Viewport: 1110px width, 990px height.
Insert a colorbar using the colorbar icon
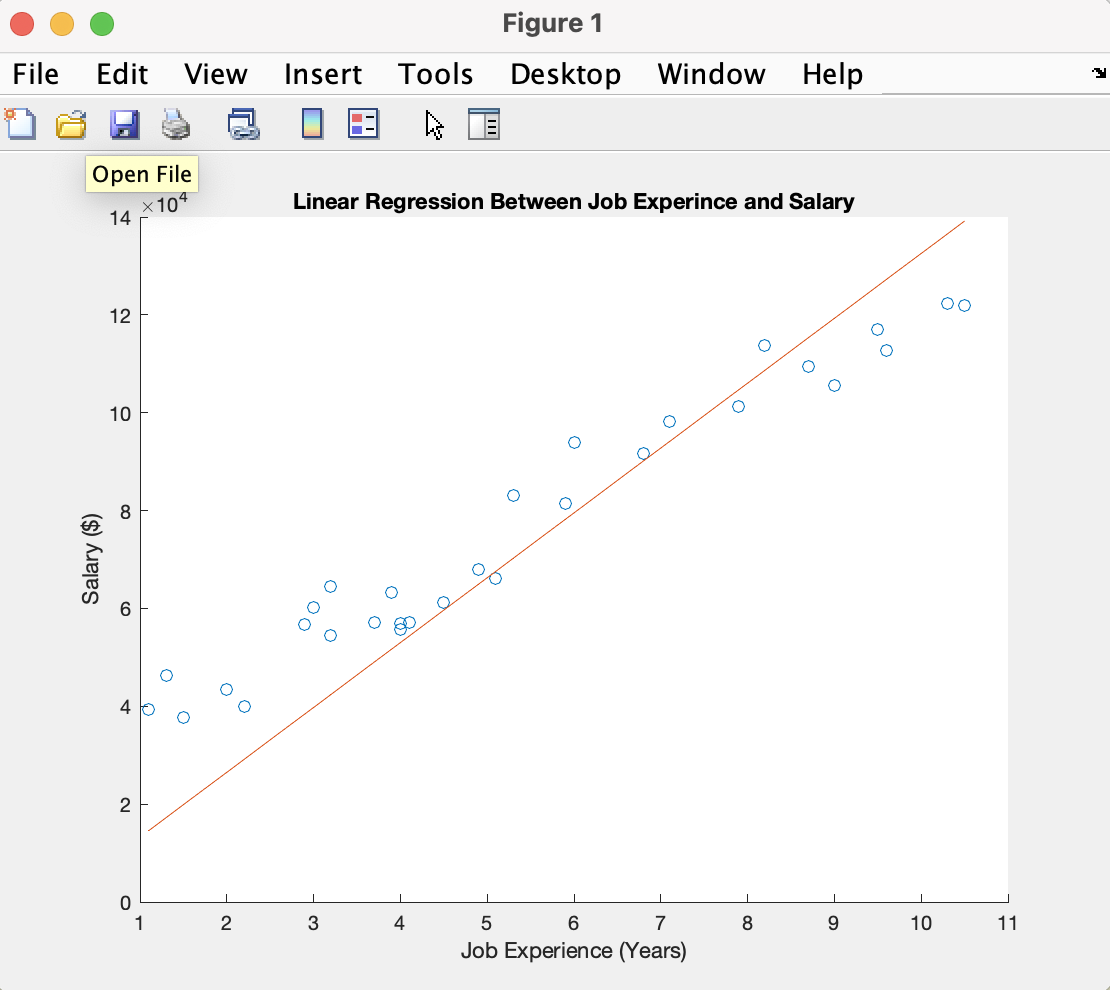pyautogui.click(x=311, y=124)
